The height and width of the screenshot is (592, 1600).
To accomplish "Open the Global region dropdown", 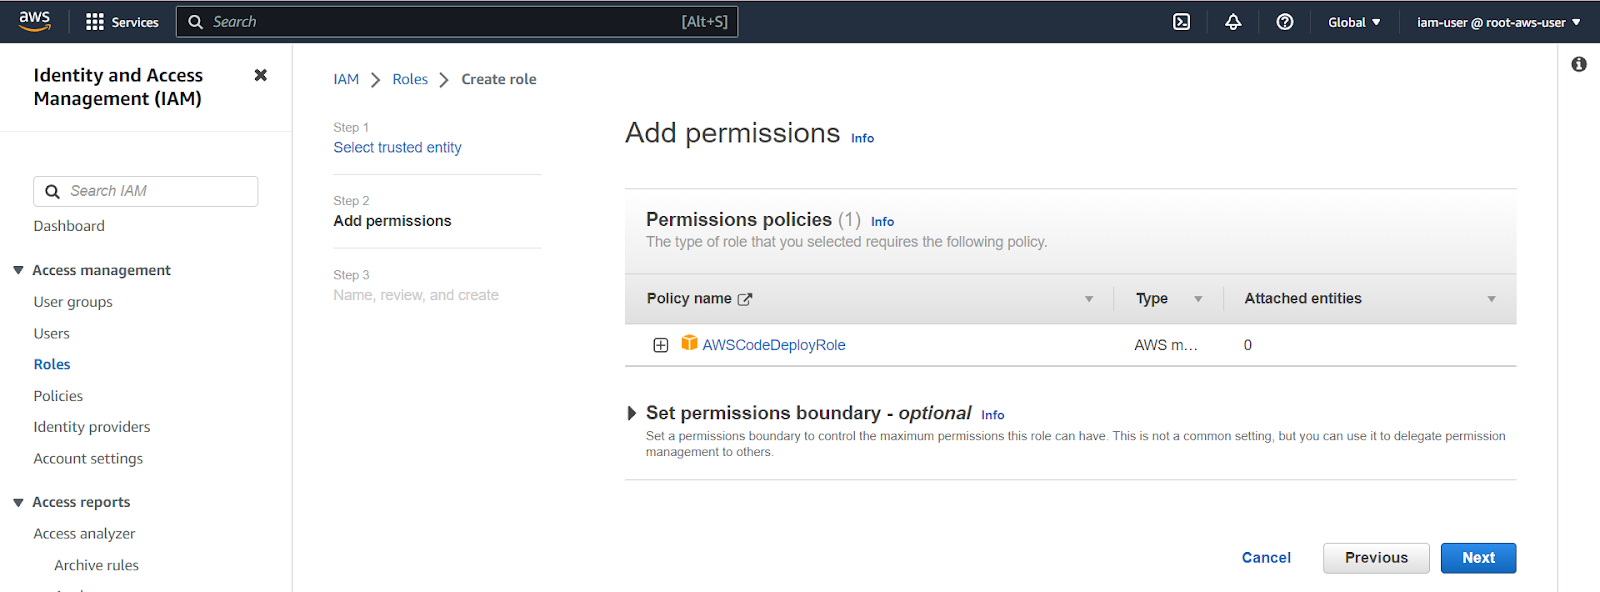I will coord(1354,22).
